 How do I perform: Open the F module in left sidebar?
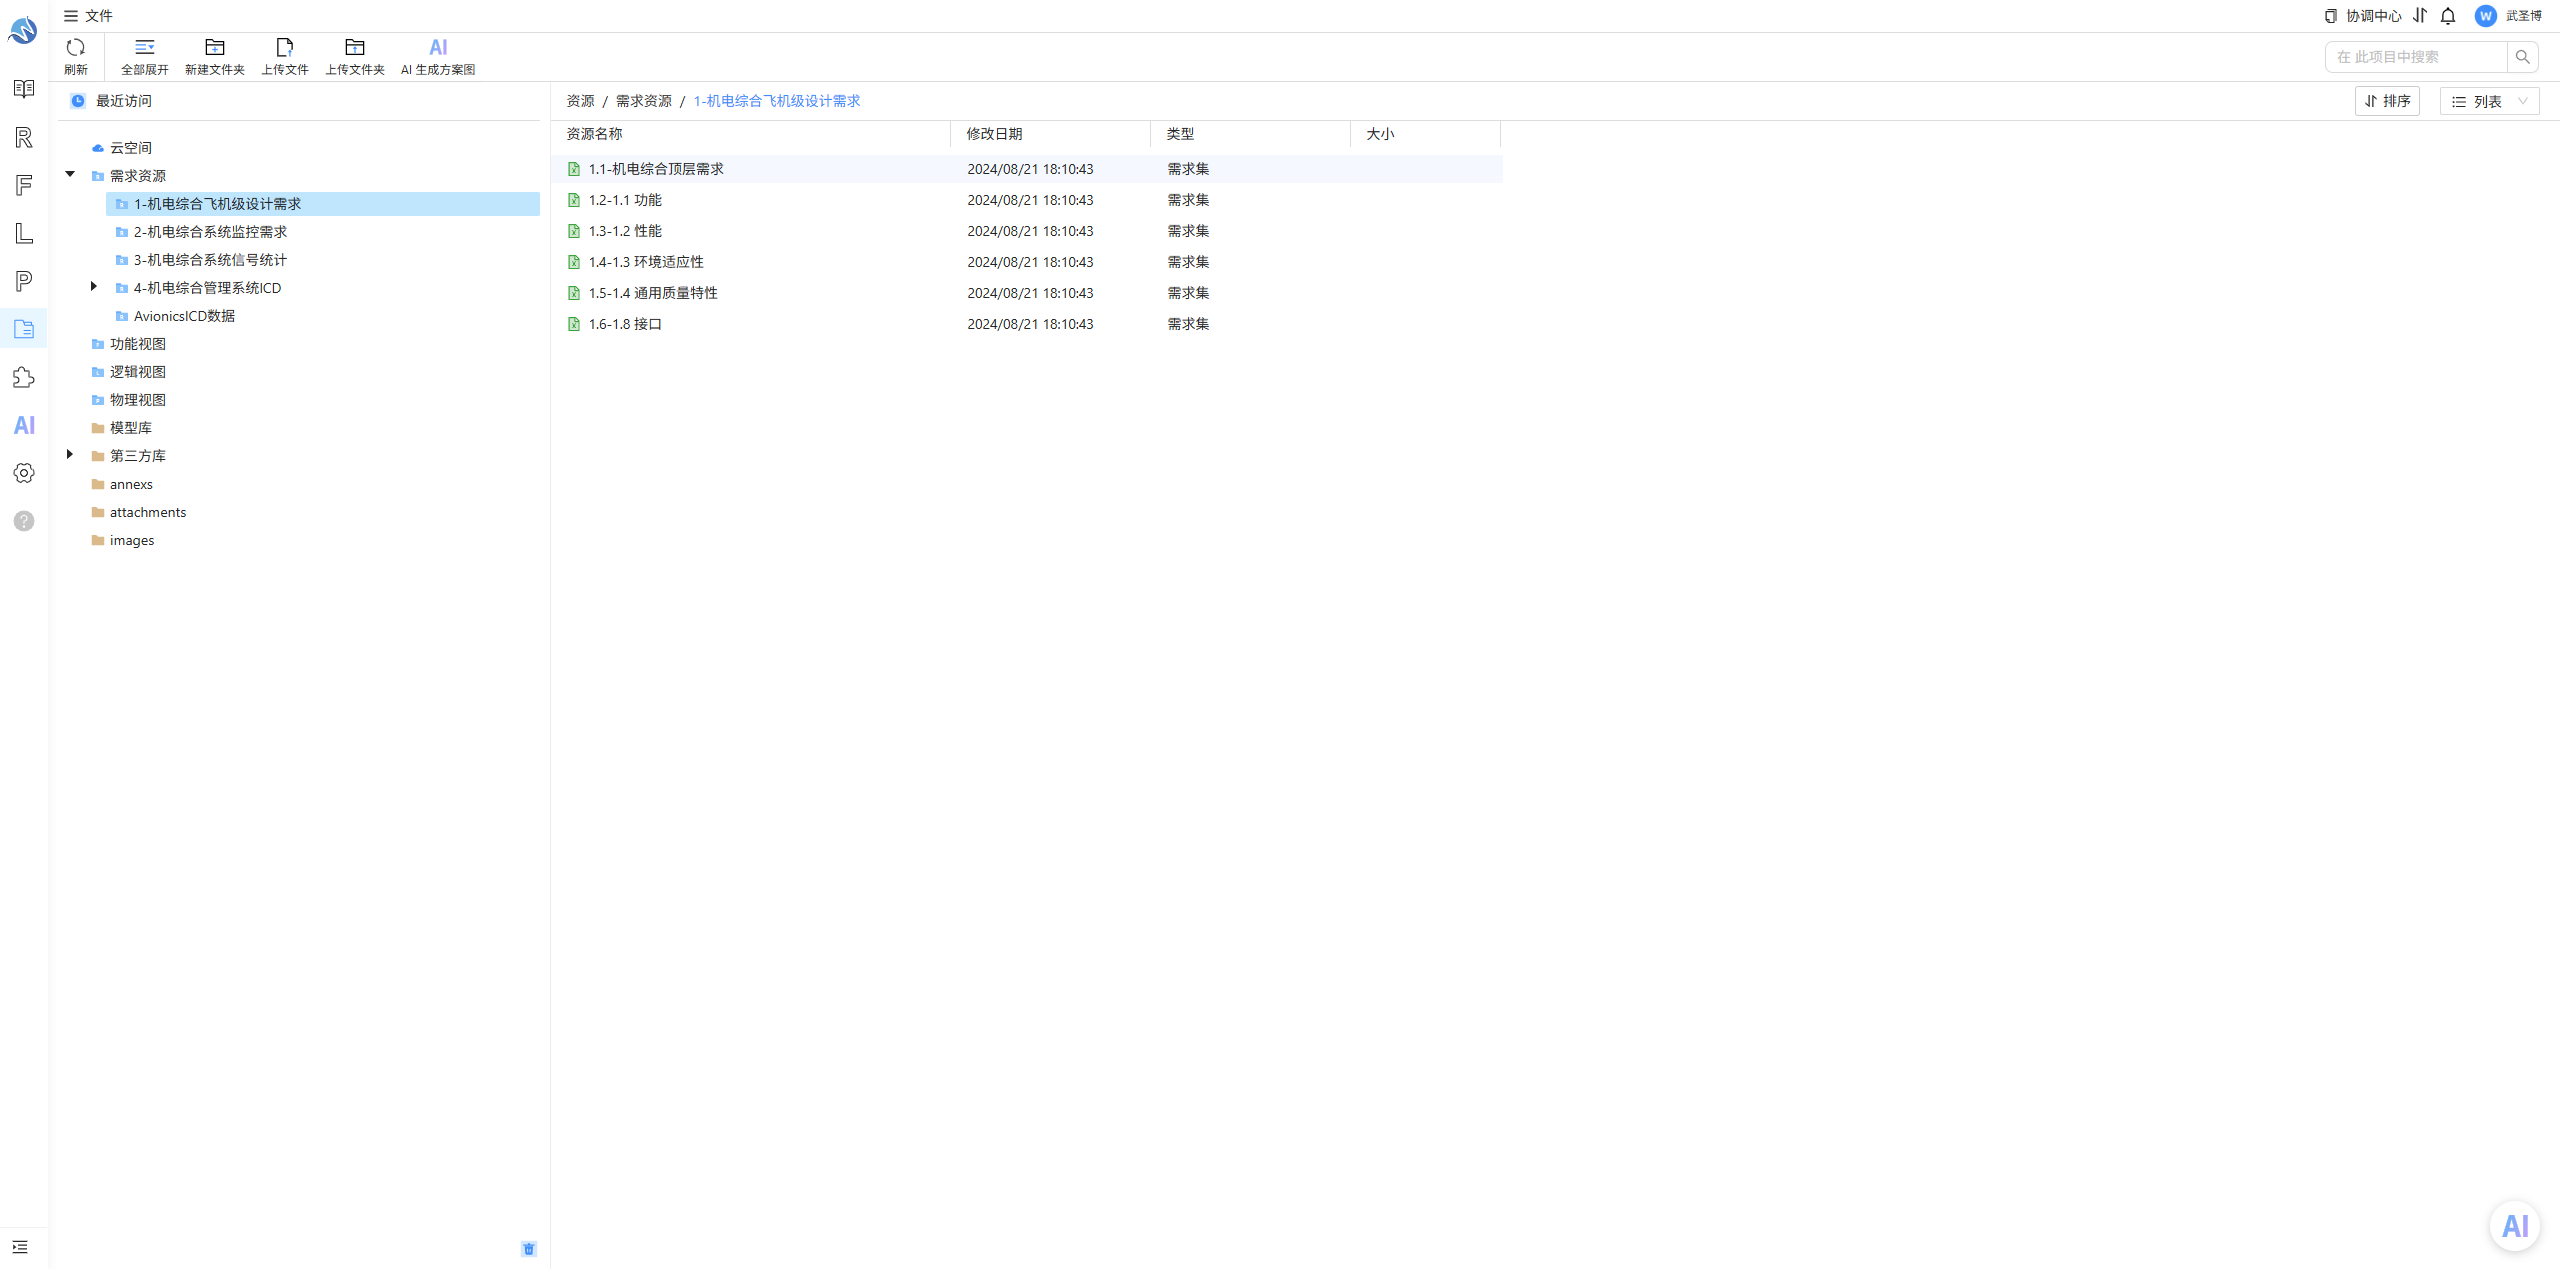click(24, 185)
